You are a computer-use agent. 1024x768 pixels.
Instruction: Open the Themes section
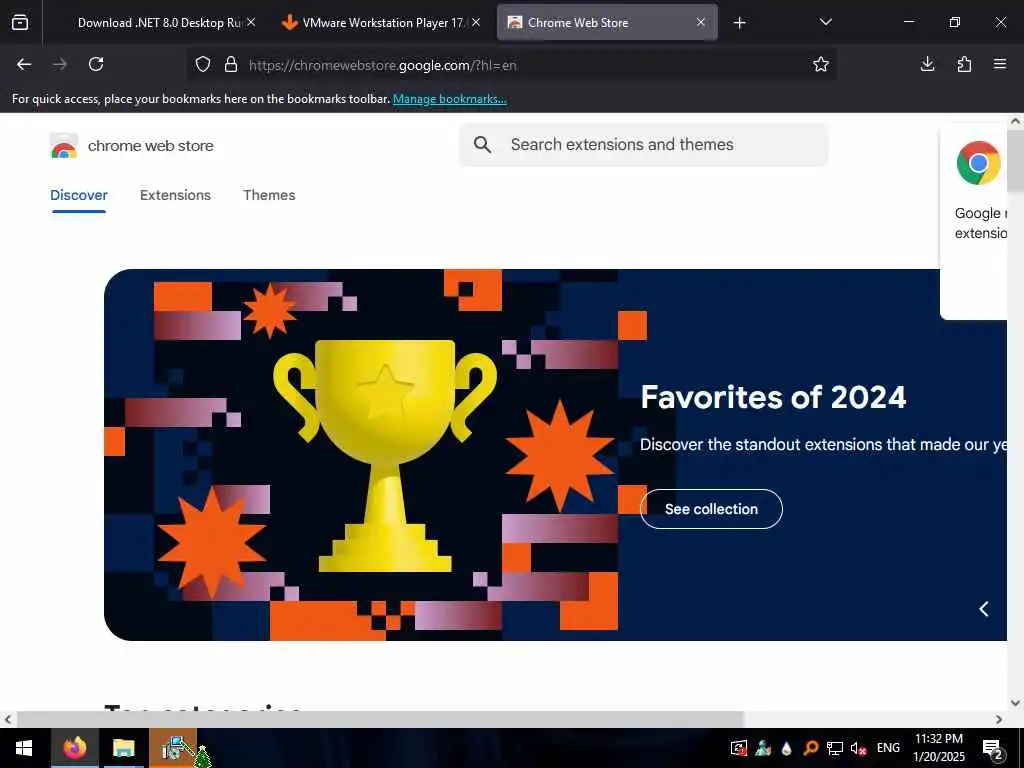click(x=269, y=195)
